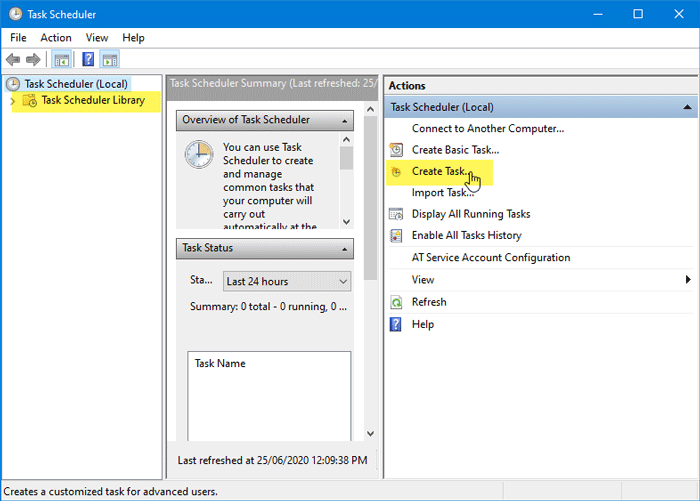Expand the Task Scheduler Library tree node
The height and width of the screenshot is (501, 700).
(12, 101)
